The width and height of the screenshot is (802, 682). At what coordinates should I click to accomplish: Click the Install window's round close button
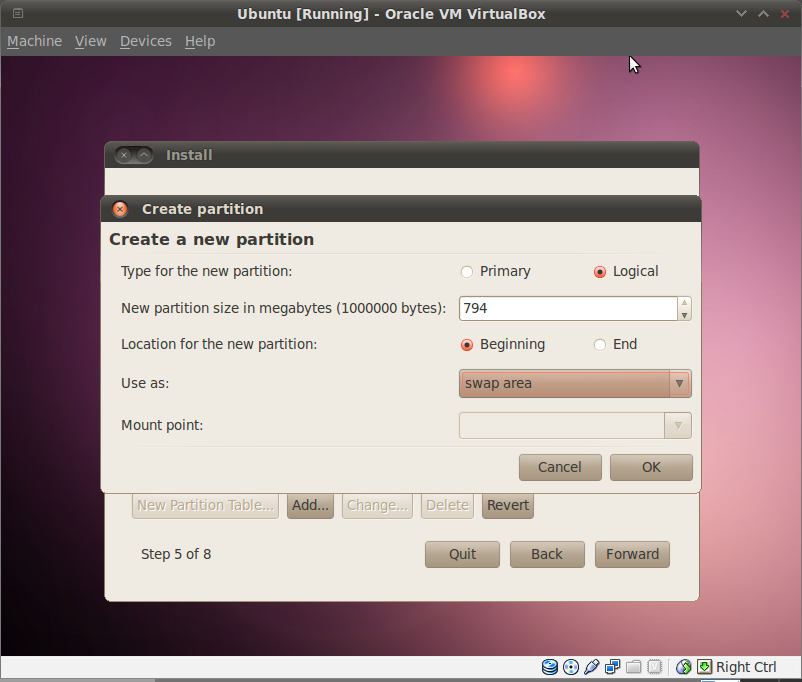coord(124,155)
